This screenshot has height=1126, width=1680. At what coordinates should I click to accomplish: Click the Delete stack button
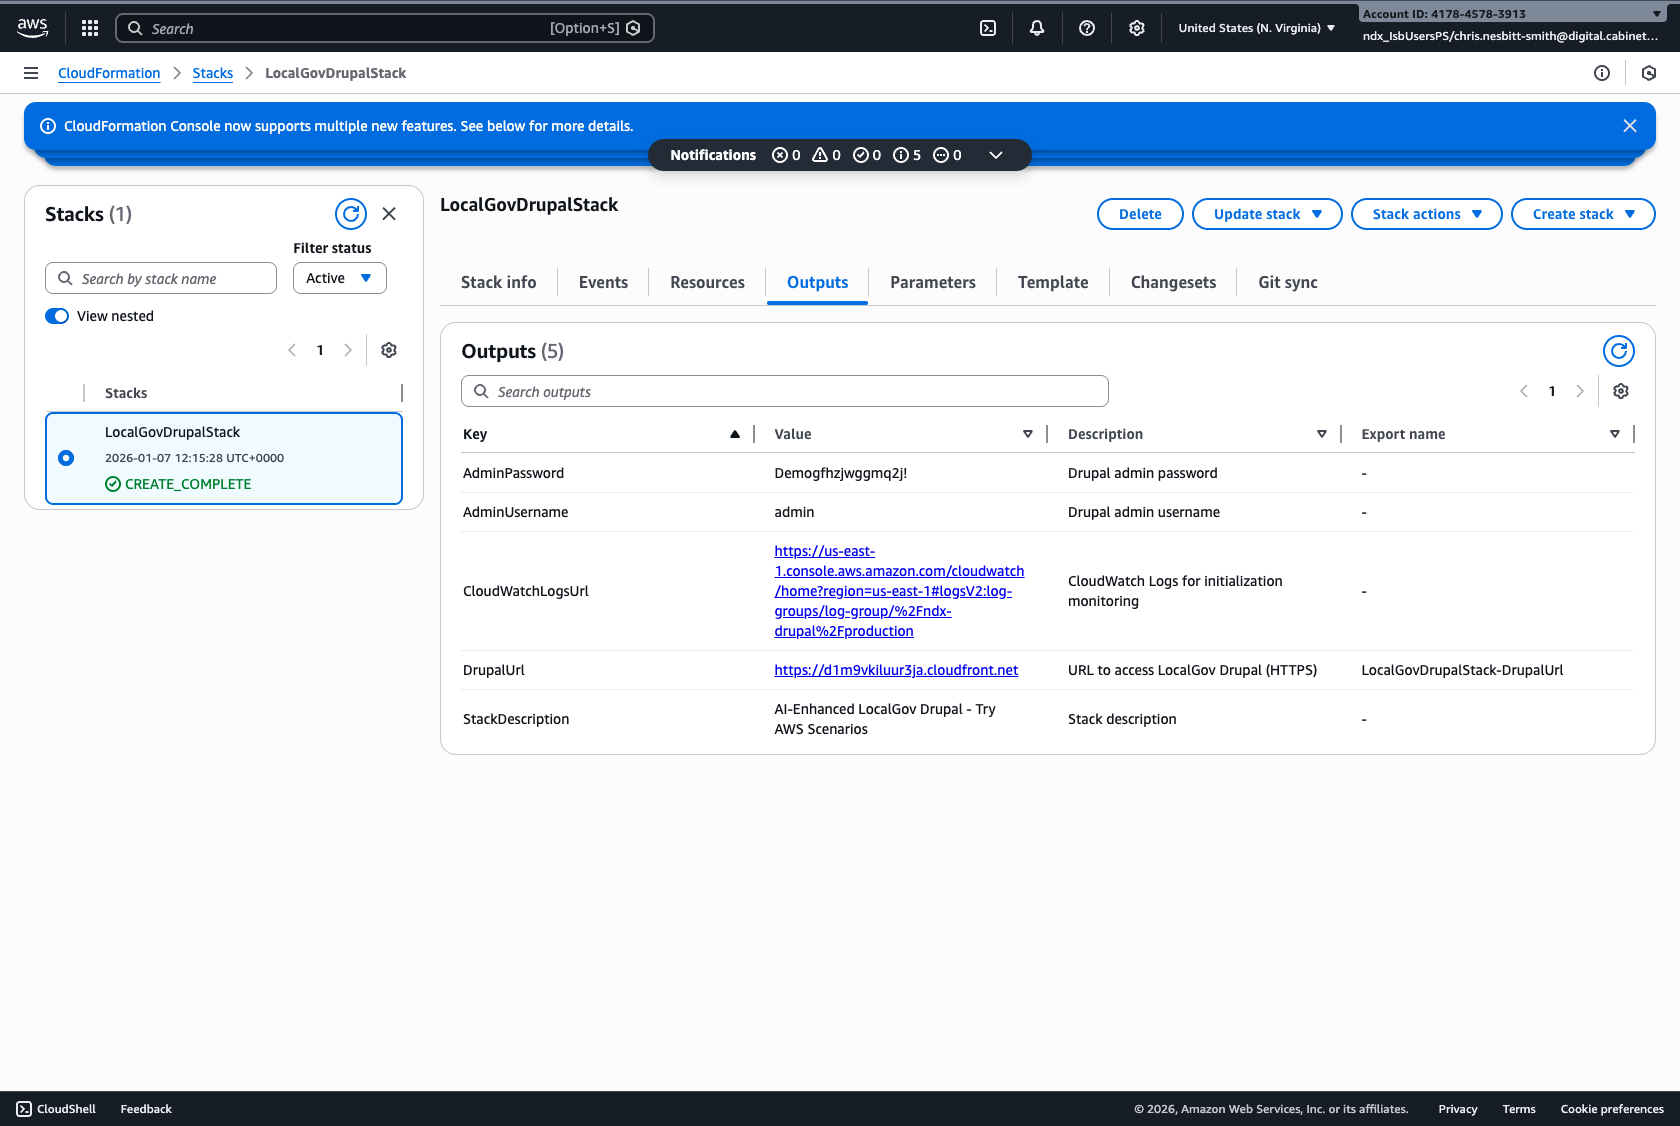pyautogui.click(x=1139, y=214)
